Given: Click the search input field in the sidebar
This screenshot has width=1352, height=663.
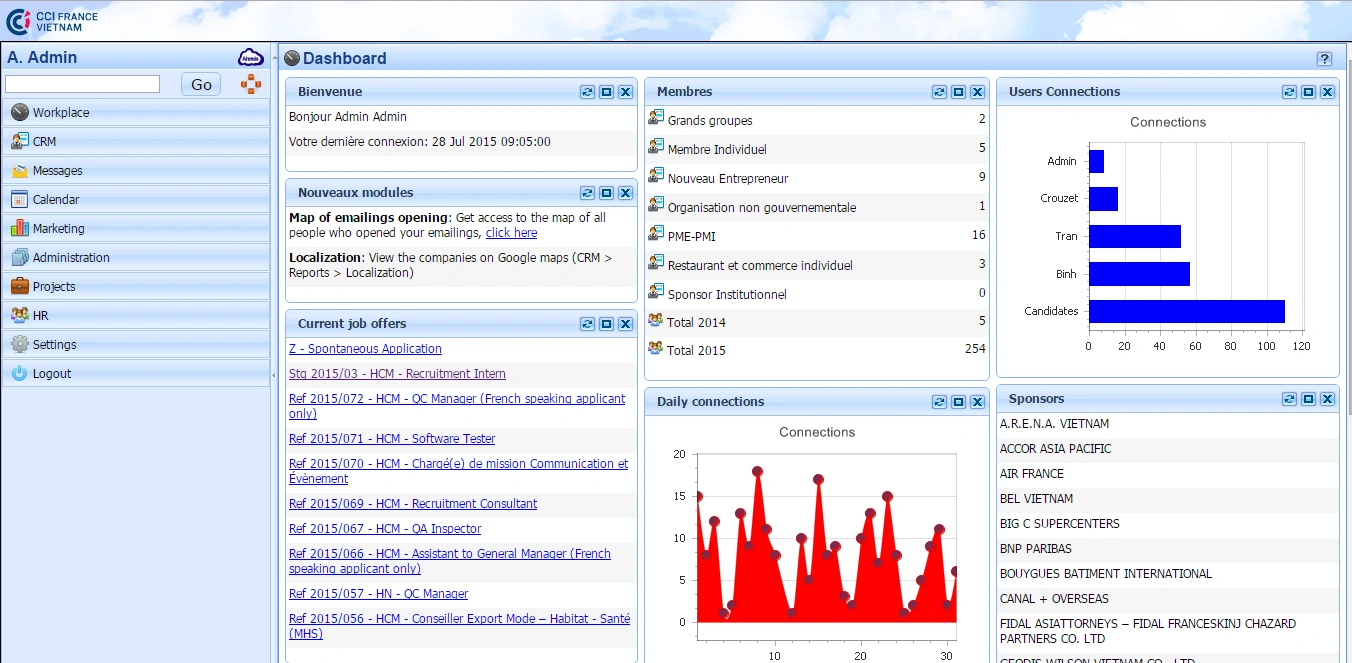Looking at the screenshot, I should pos(83,85).
